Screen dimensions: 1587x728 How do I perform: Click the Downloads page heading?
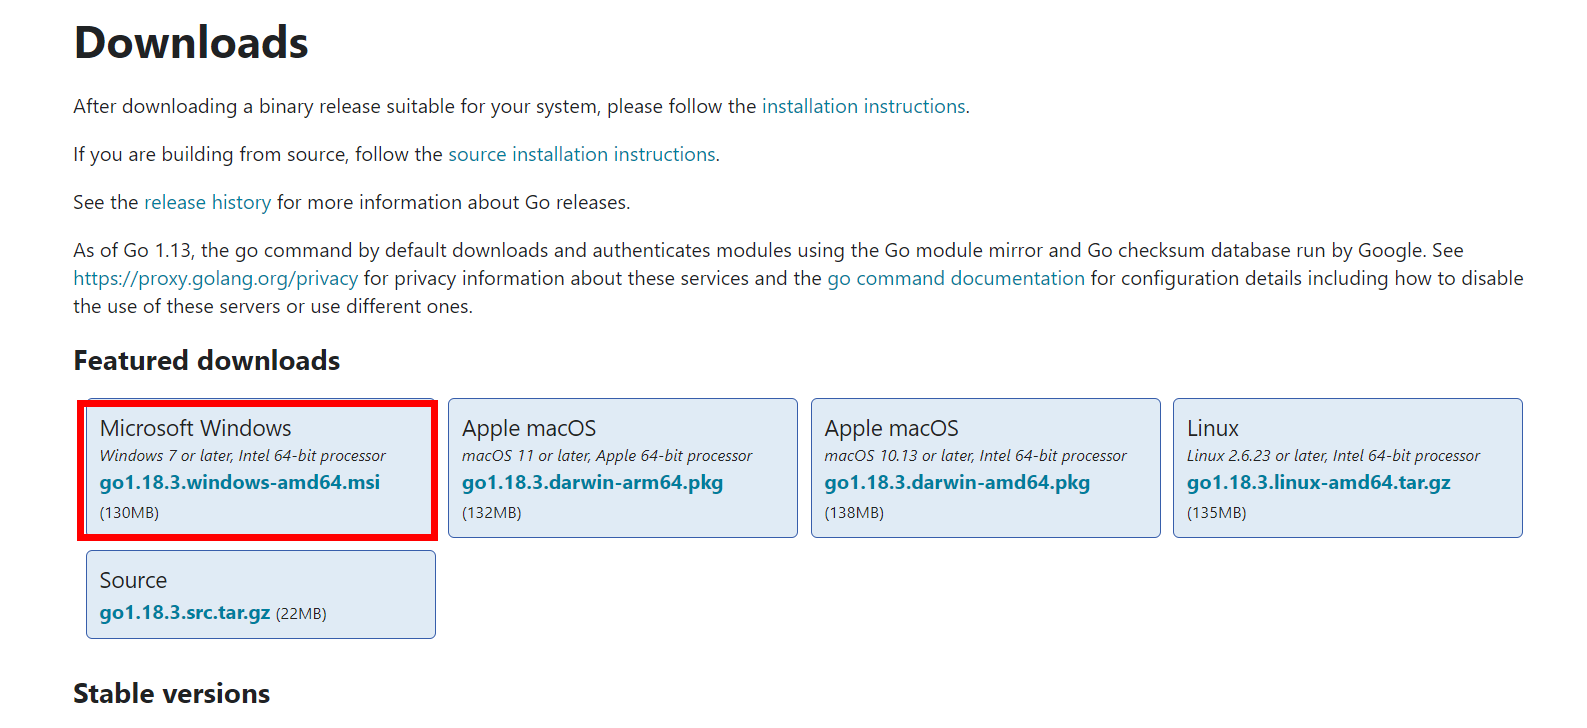click(x=191, y=44)
